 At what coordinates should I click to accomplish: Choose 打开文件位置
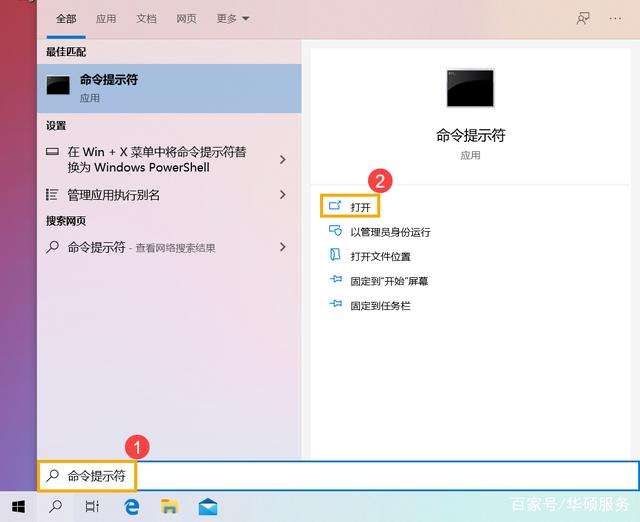pyautogui.click(x=370, y=256)
